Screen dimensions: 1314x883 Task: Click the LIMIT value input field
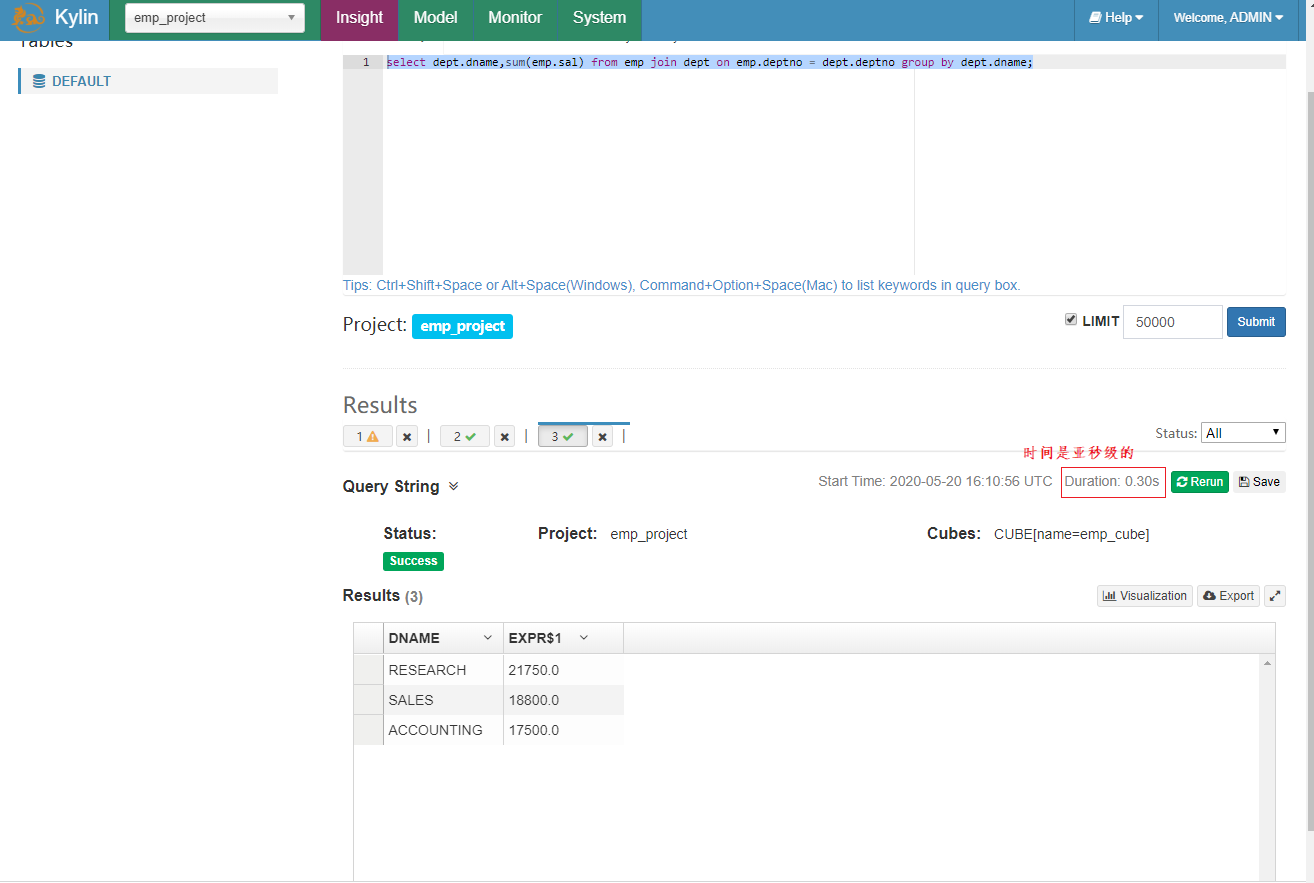(1173, 322)
